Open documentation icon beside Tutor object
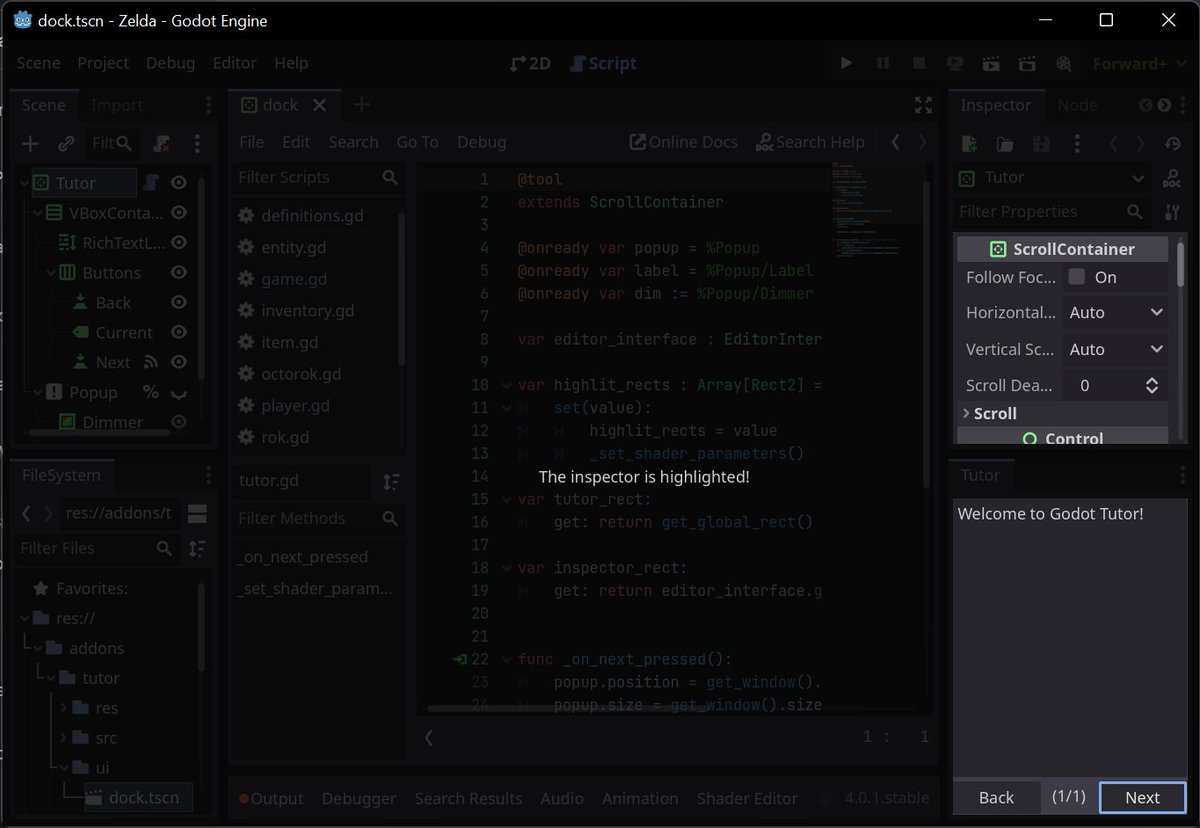The width and height of the screenshot is (1200, 828). (1172, 178)
